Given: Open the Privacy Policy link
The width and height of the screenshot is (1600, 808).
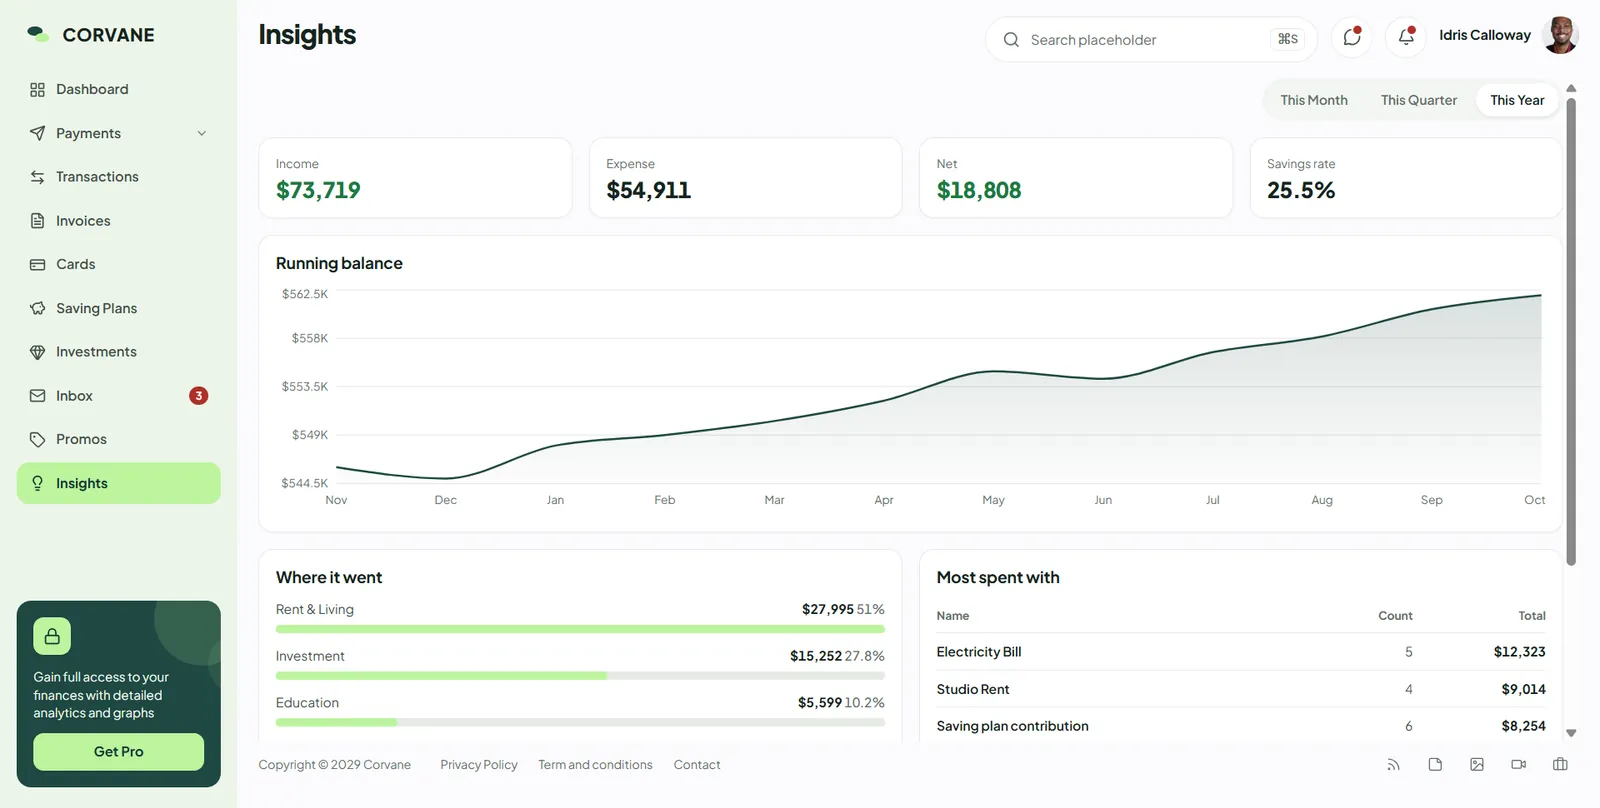Looking at the screenshot, I should [479, 765].
